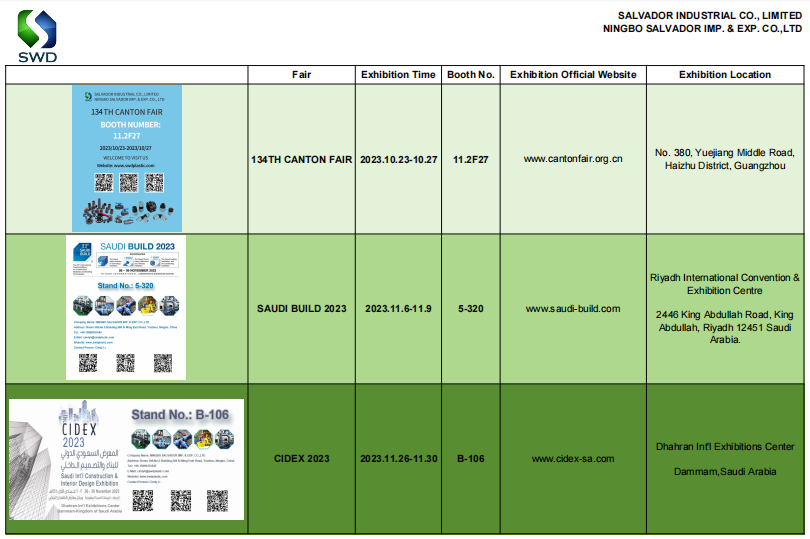Screen dimensions: 810x539
Task: Visit www.saudi-build.com website link
Action: pyautogui.click(x=573, y=309)
